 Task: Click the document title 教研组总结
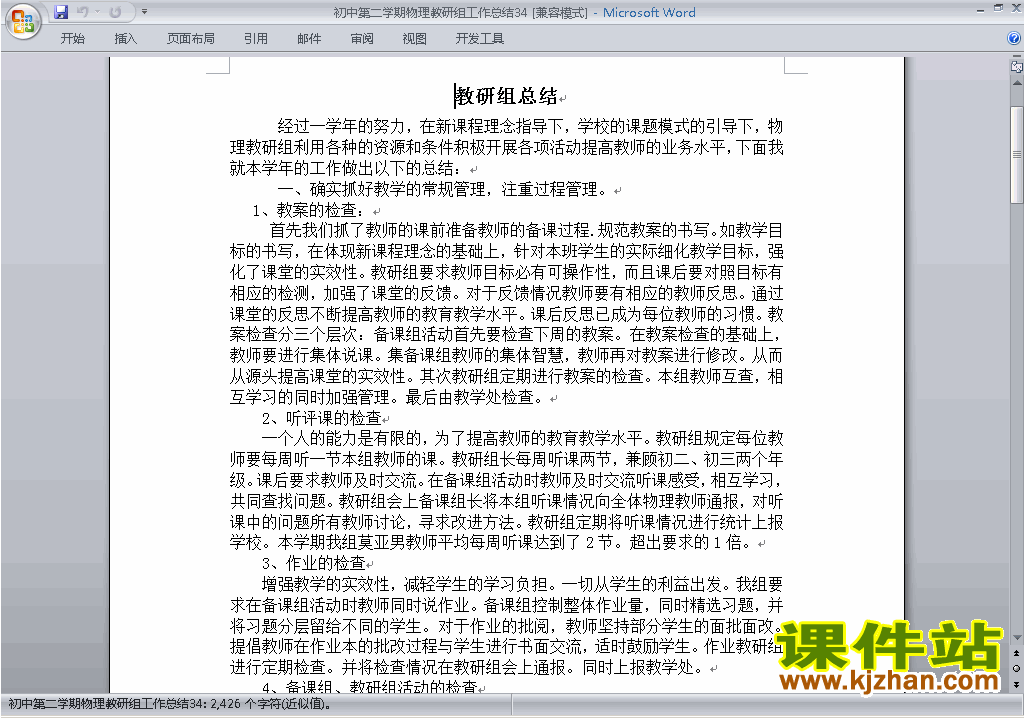point(507,96)
